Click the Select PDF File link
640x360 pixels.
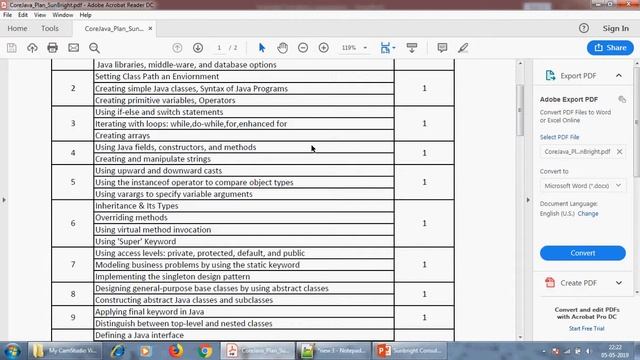[x=559, y=137]
